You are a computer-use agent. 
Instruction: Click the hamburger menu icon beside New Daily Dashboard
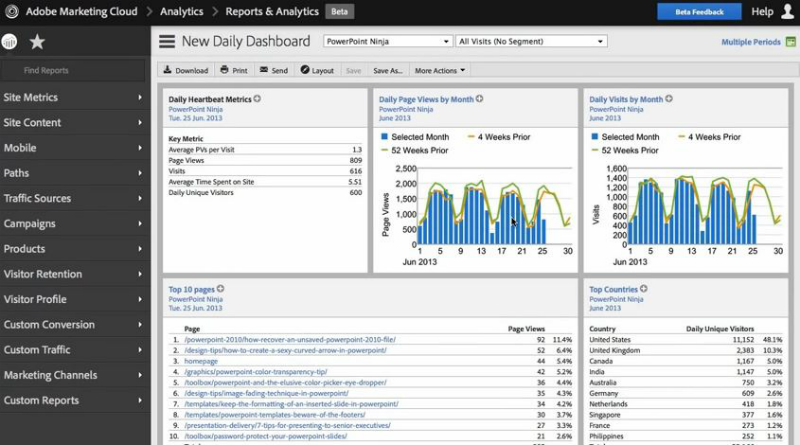pos(167,42)
